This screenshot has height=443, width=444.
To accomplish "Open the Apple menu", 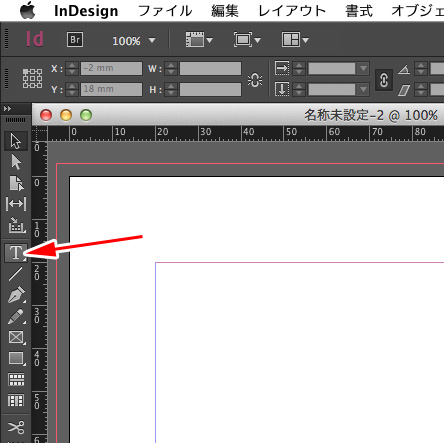I will coord(27,10).
